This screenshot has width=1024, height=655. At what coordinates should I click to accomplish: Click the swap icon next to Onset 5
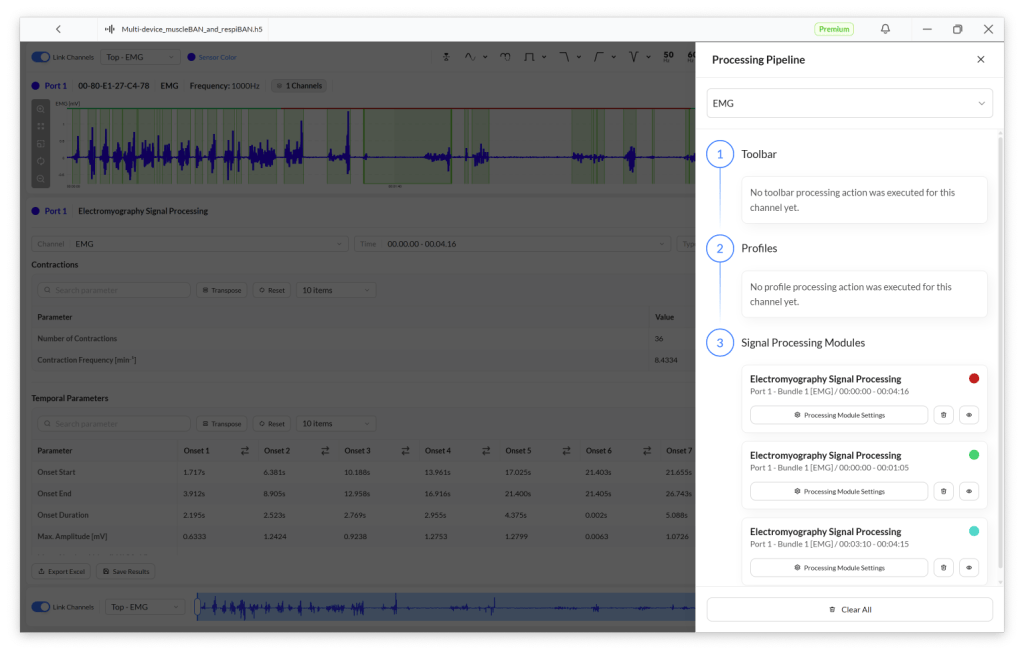tap(566, 451)
